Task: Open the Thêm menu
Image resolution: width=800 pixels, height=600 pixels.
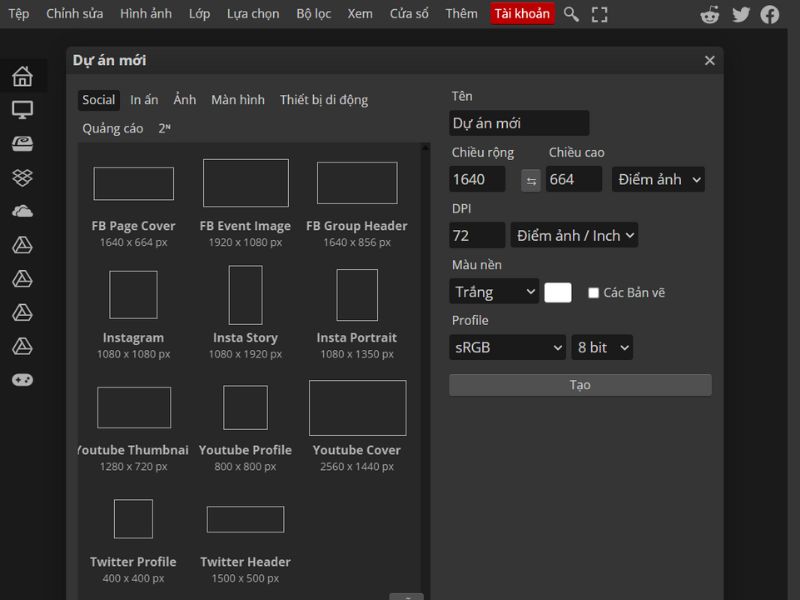Action: (x=461, y=14)
